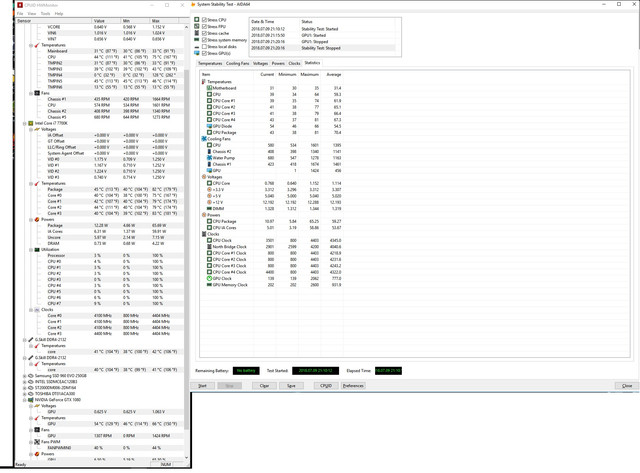Click the Motherboard icon in Statistics list
Image resolution: width=640 pixels, height=473 pixels.
(x=209, y=88)
